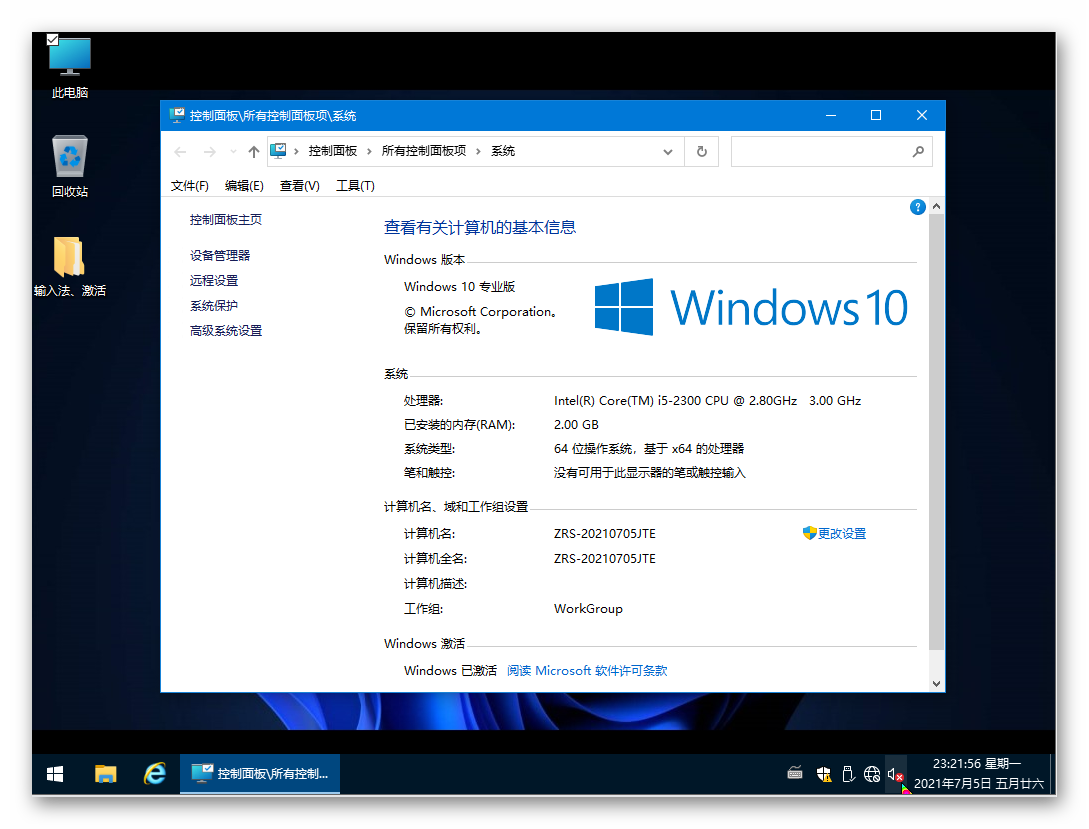Click the processor text Intel(R) Core(TM) i5-2300
The image size is (1089, 829).
[708, 401]
